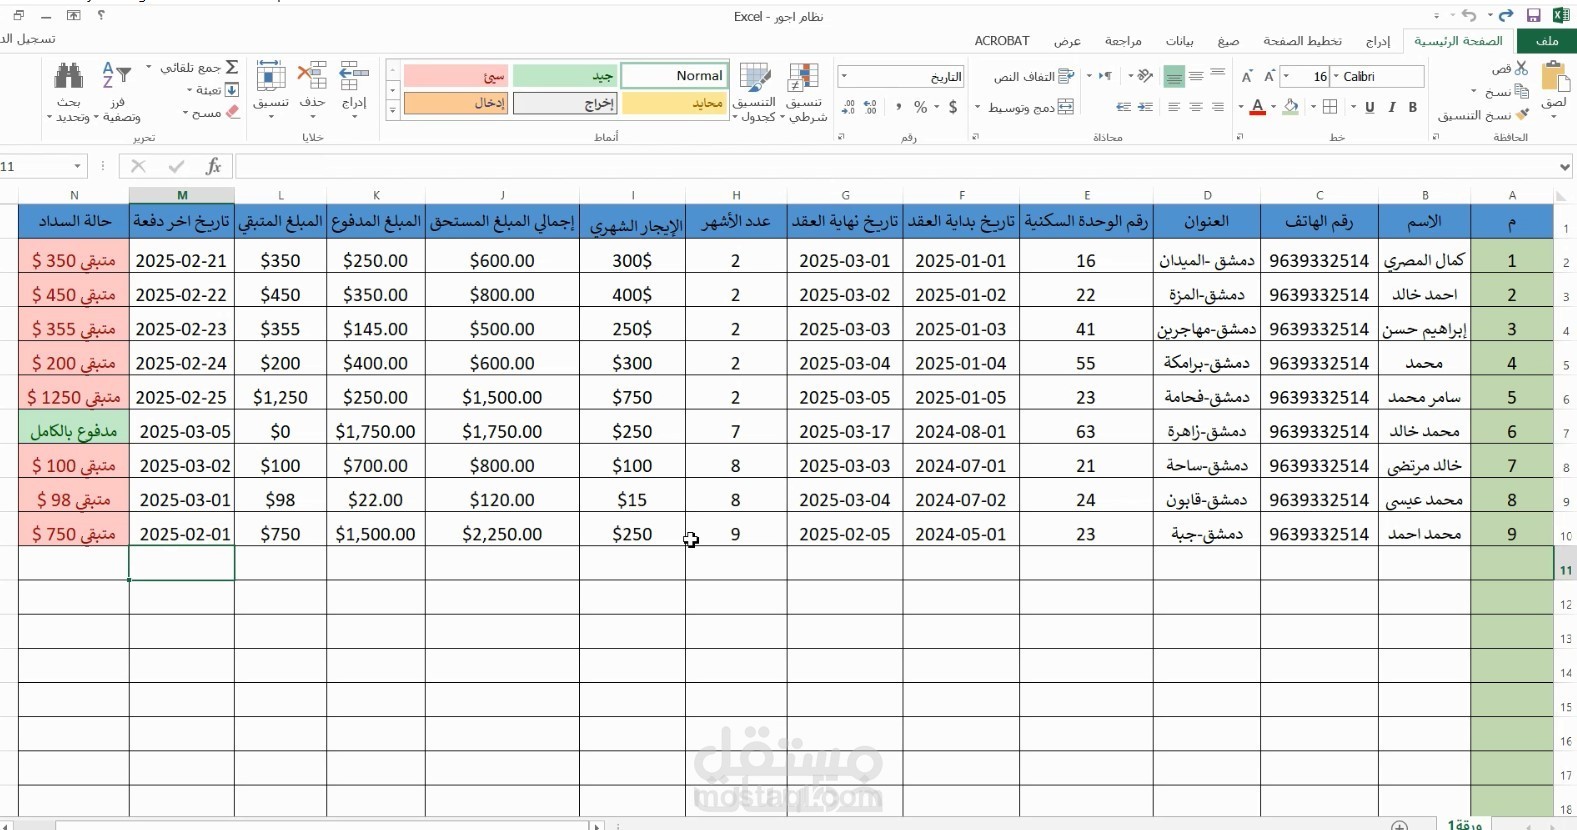Click the increase decimal icon

(x=871, y=107)
